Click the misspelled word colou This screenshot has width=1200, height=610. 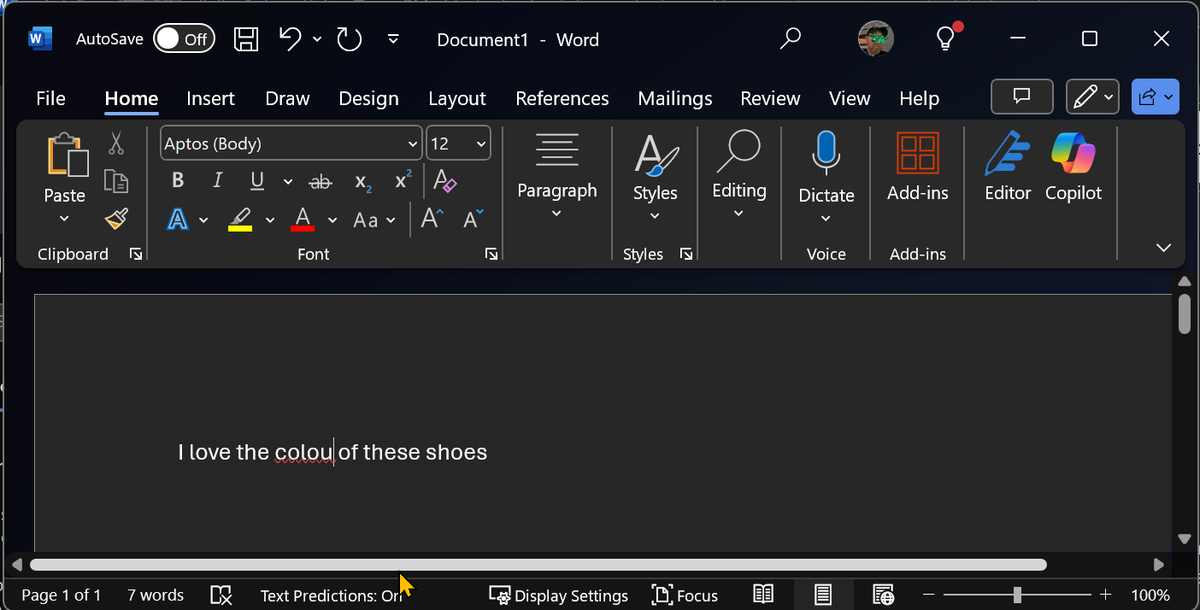pos(302,452)
